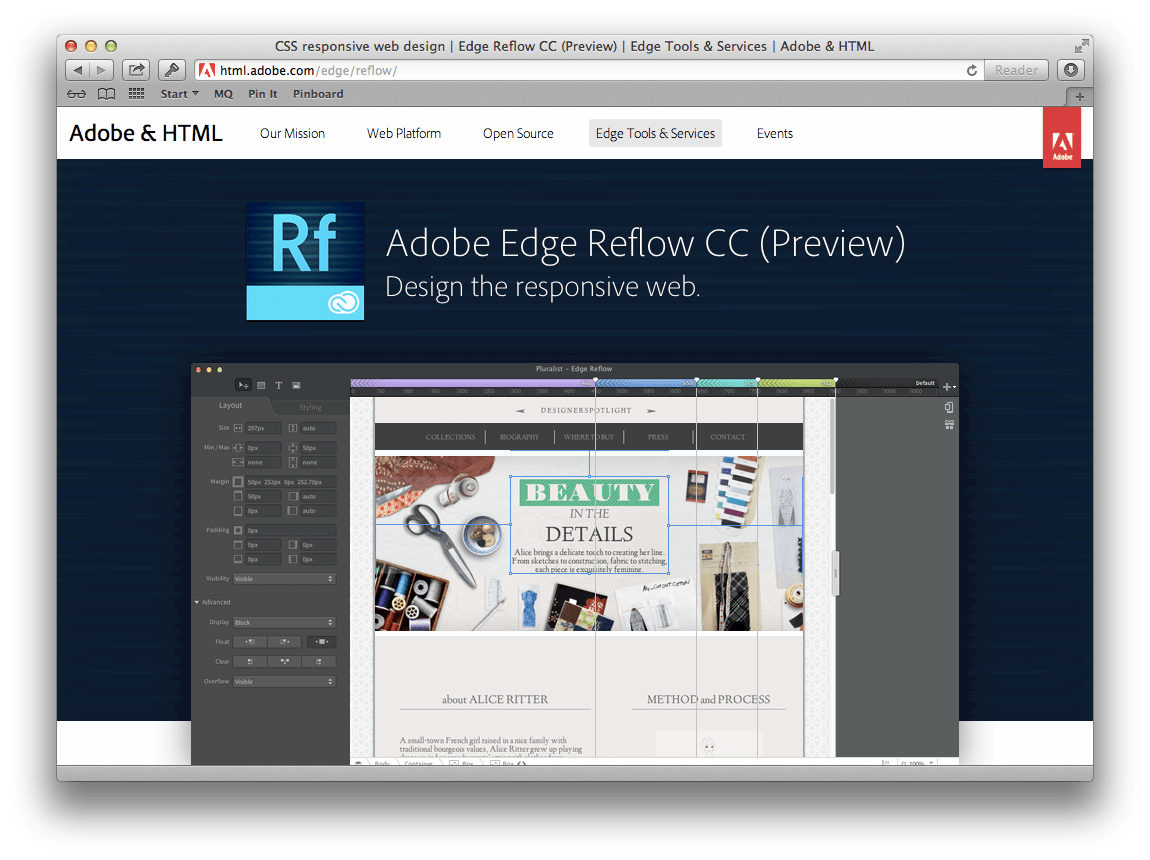Click float left icon in Float row
Viewport: 1150px width, 860px height.
tap(249, 642)
